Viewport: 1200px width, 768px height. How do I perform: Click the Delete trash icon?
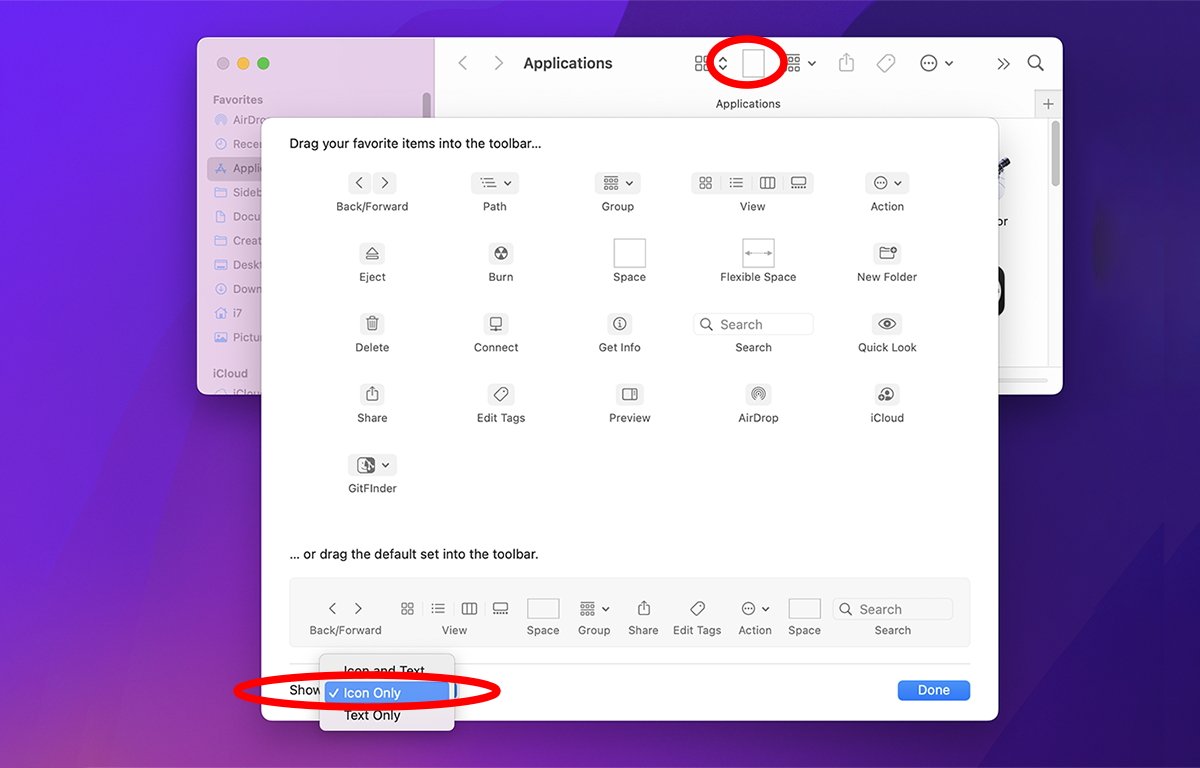[372, 324]
